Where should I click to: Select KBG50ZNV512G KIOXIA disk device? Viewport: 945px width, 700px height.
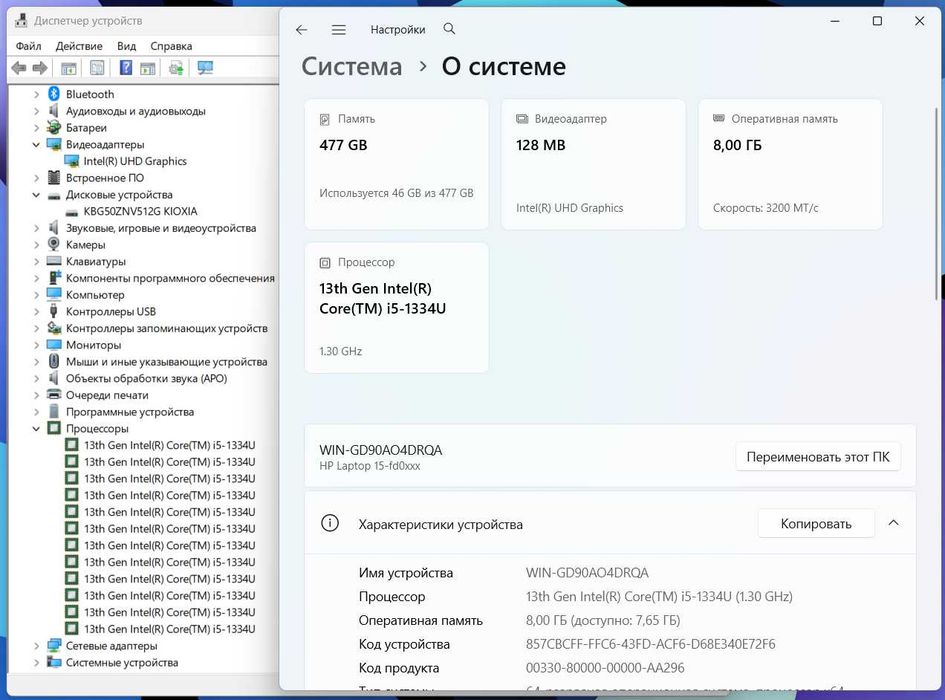click(x=140, y=211)
